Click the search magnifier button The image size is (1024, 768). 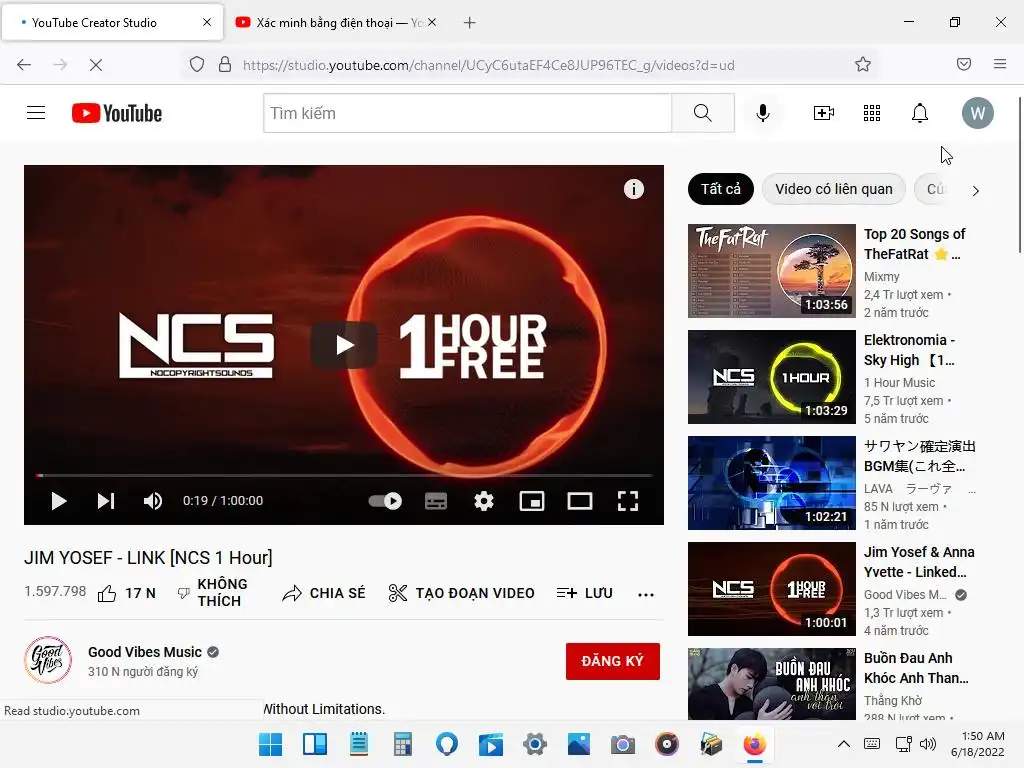point(703,113)
